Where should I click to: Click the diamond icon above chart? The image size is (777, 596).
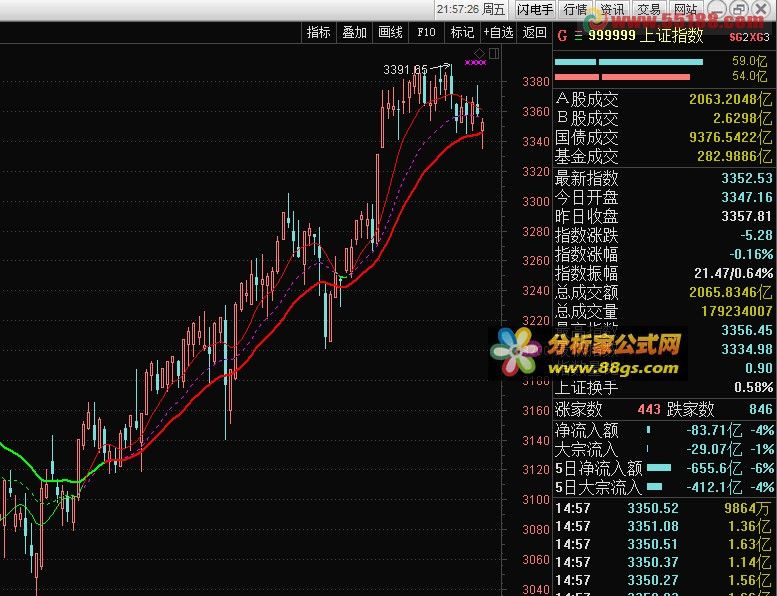click(479, 53)
